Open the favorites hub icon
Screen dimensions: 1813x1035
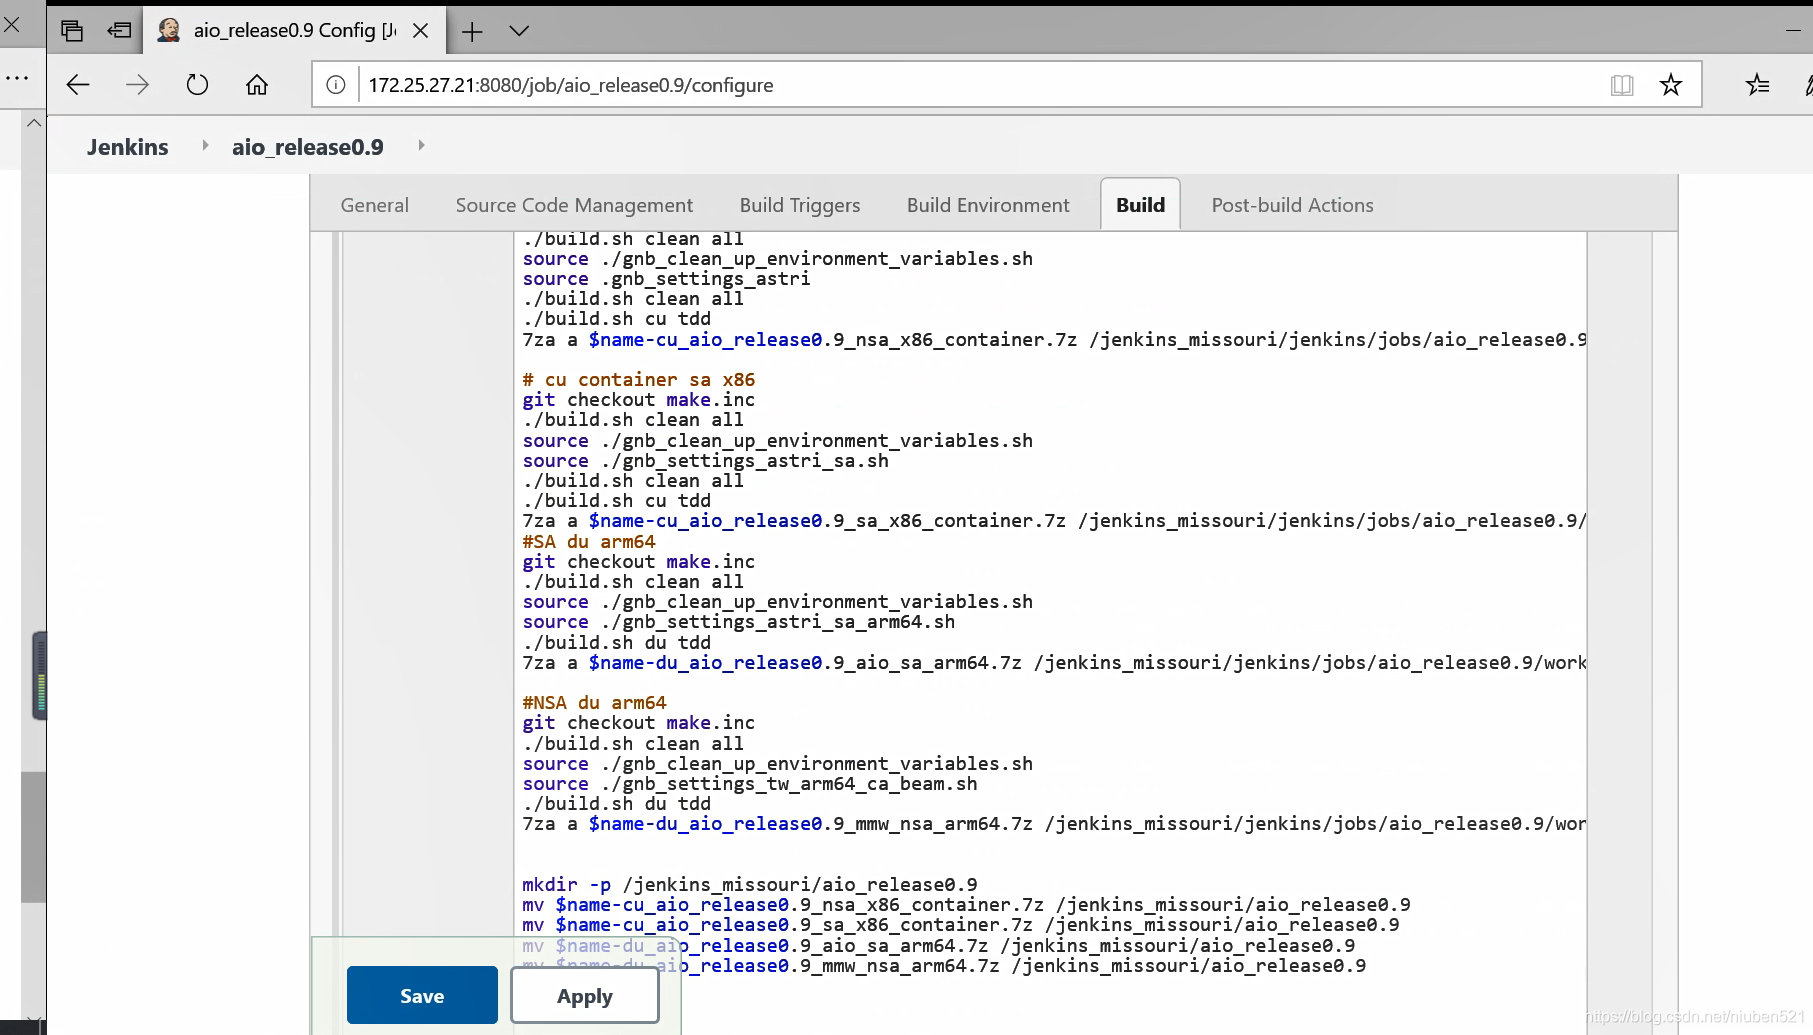[1757, 85]
